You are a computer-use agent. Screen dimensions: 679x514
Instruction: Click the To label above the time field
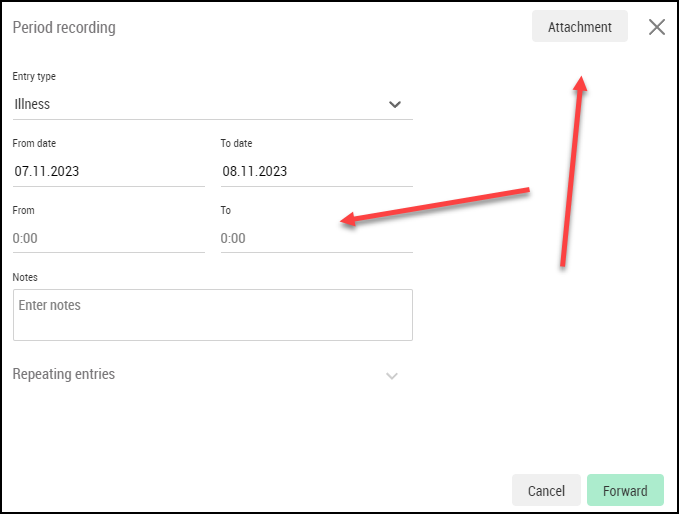click(226, 210)
